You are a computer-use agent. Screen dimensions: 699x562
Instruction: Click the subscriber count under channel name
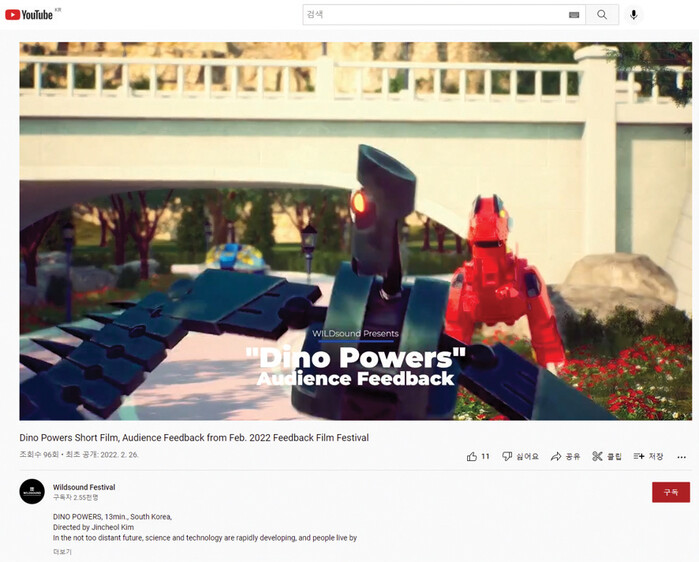(76, 497)
